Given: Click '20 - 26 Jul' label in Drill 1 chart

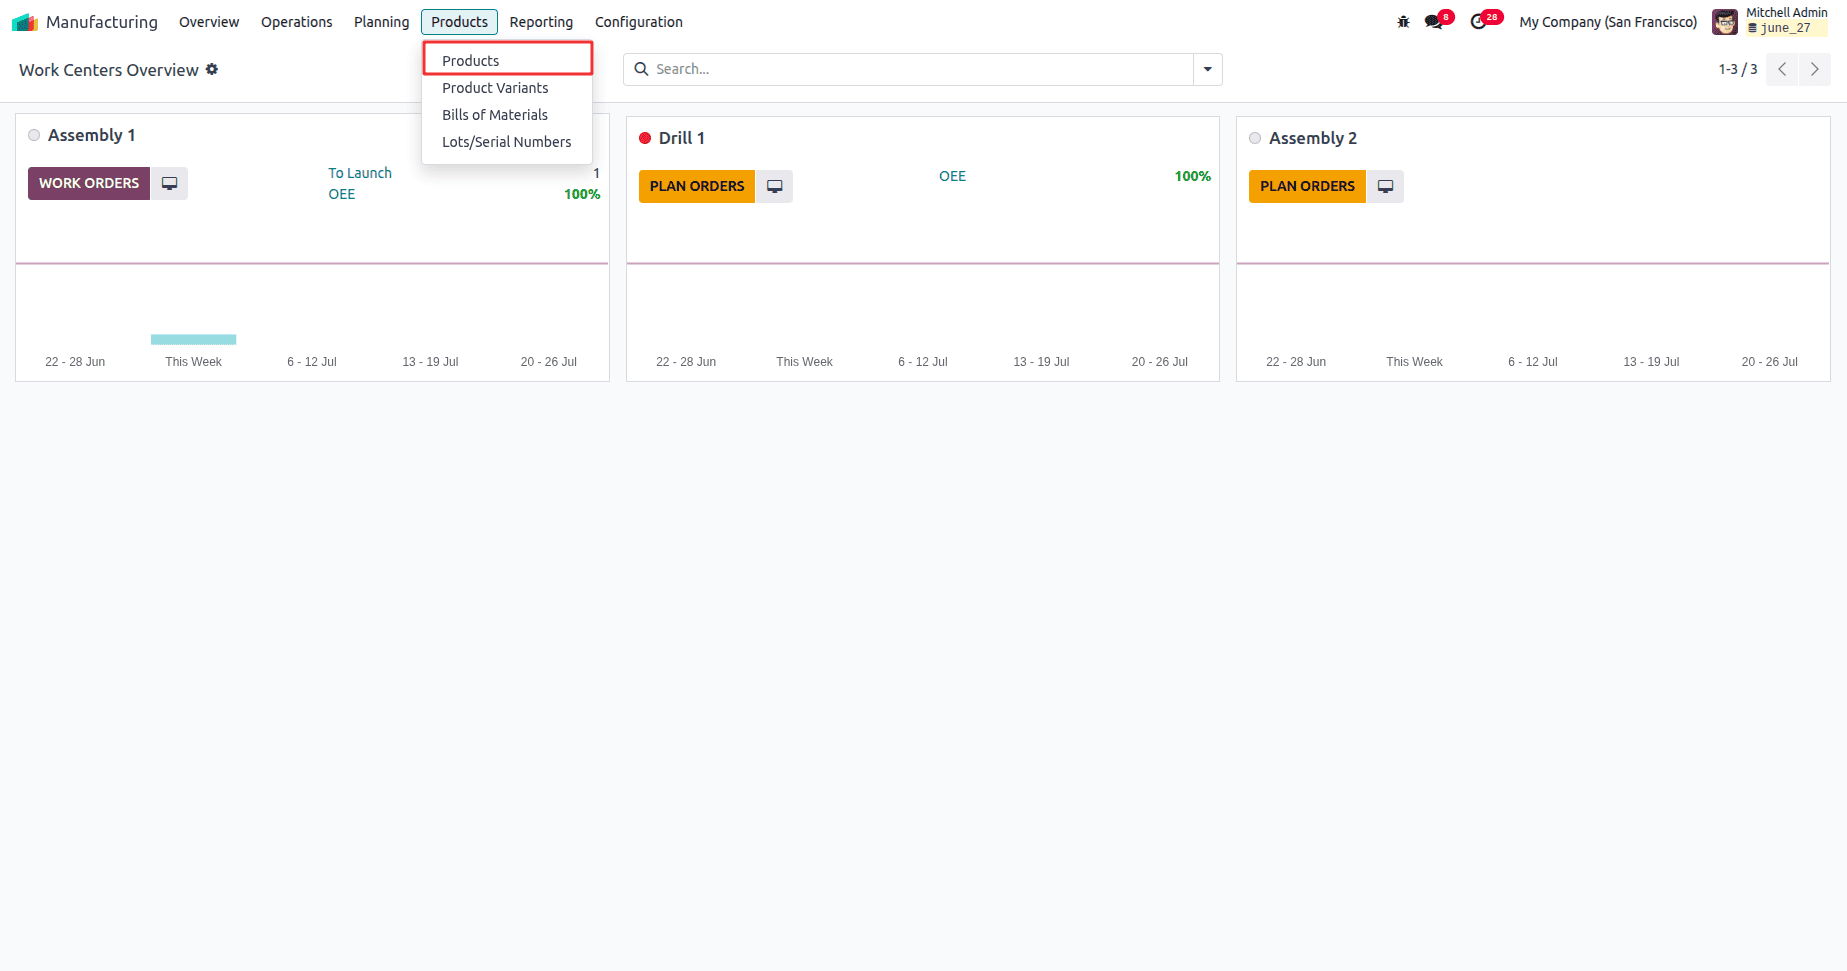Looking at the screenshot, I should coord(1160,362).
